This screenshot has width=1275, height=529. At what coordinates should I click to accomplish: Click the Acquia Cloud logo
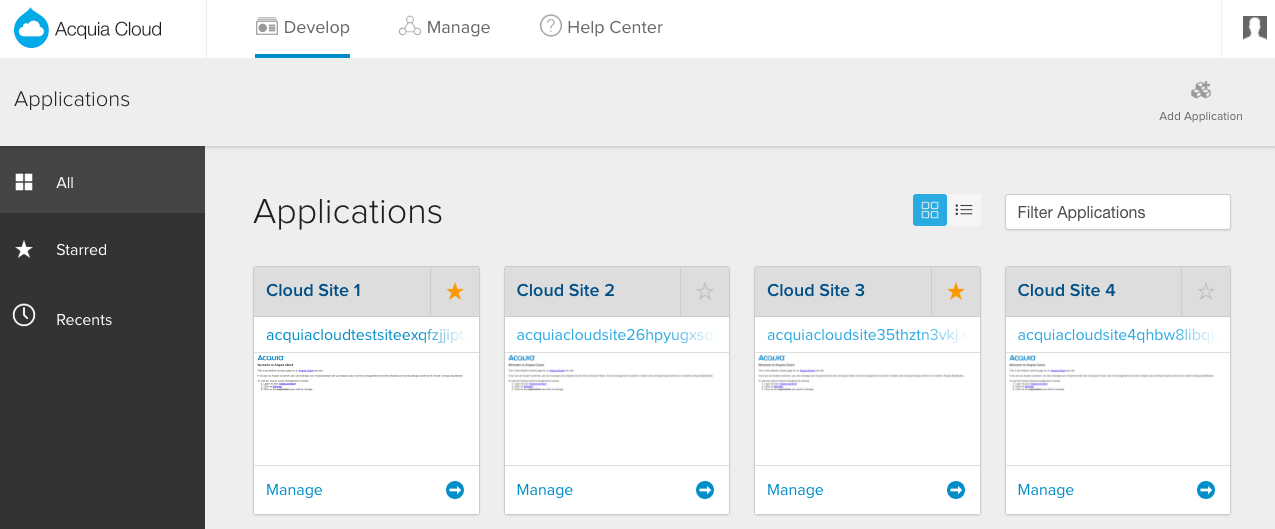tap(88, 28)
